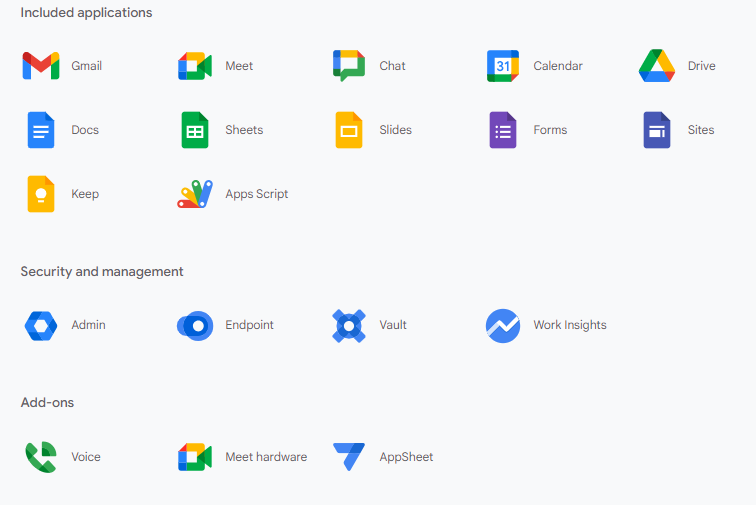
Task: Click the Included applications heading
Action: point(86,13)
